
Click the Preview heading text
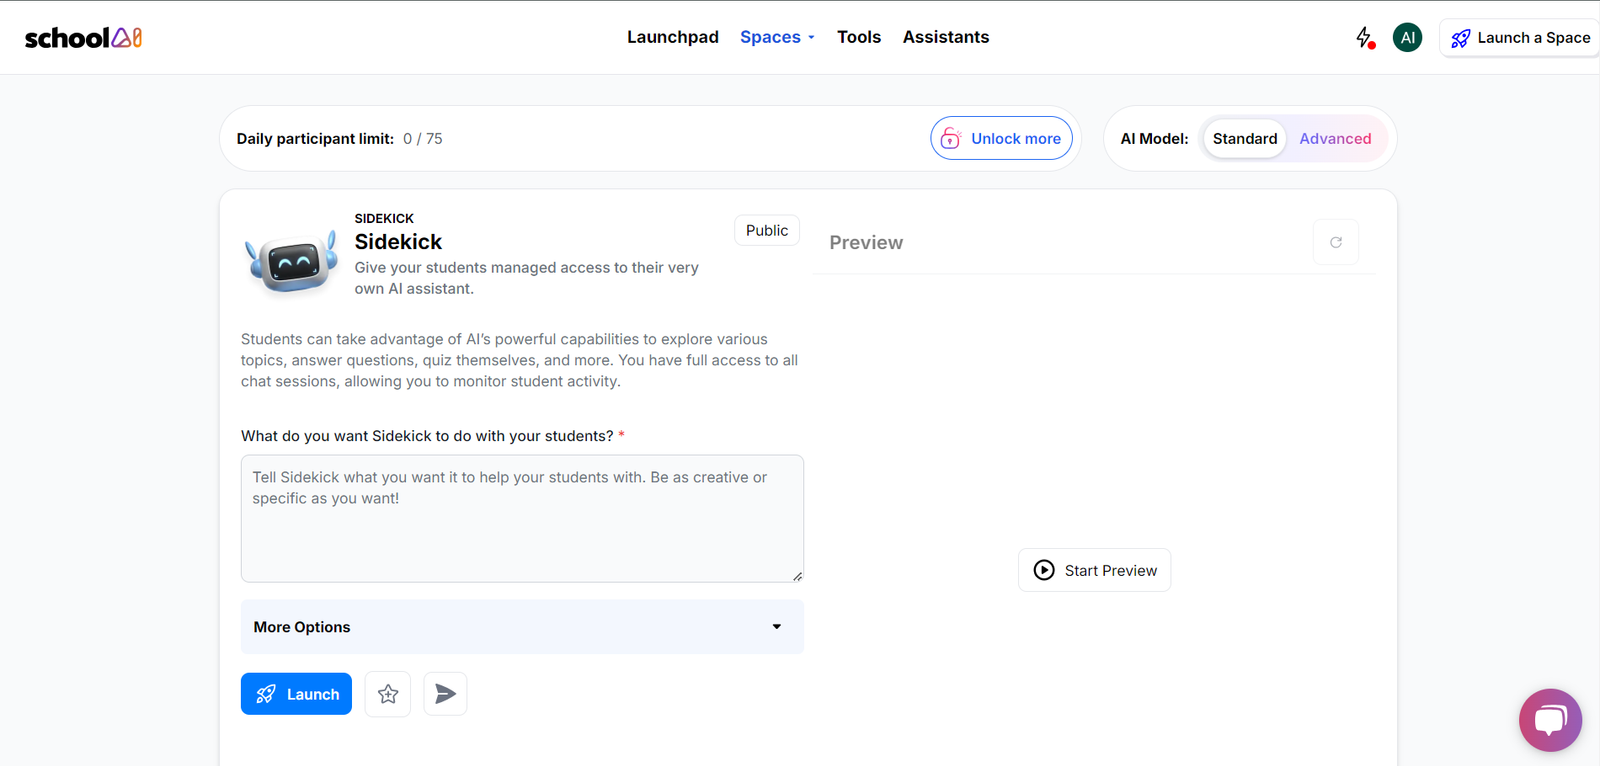866,243
